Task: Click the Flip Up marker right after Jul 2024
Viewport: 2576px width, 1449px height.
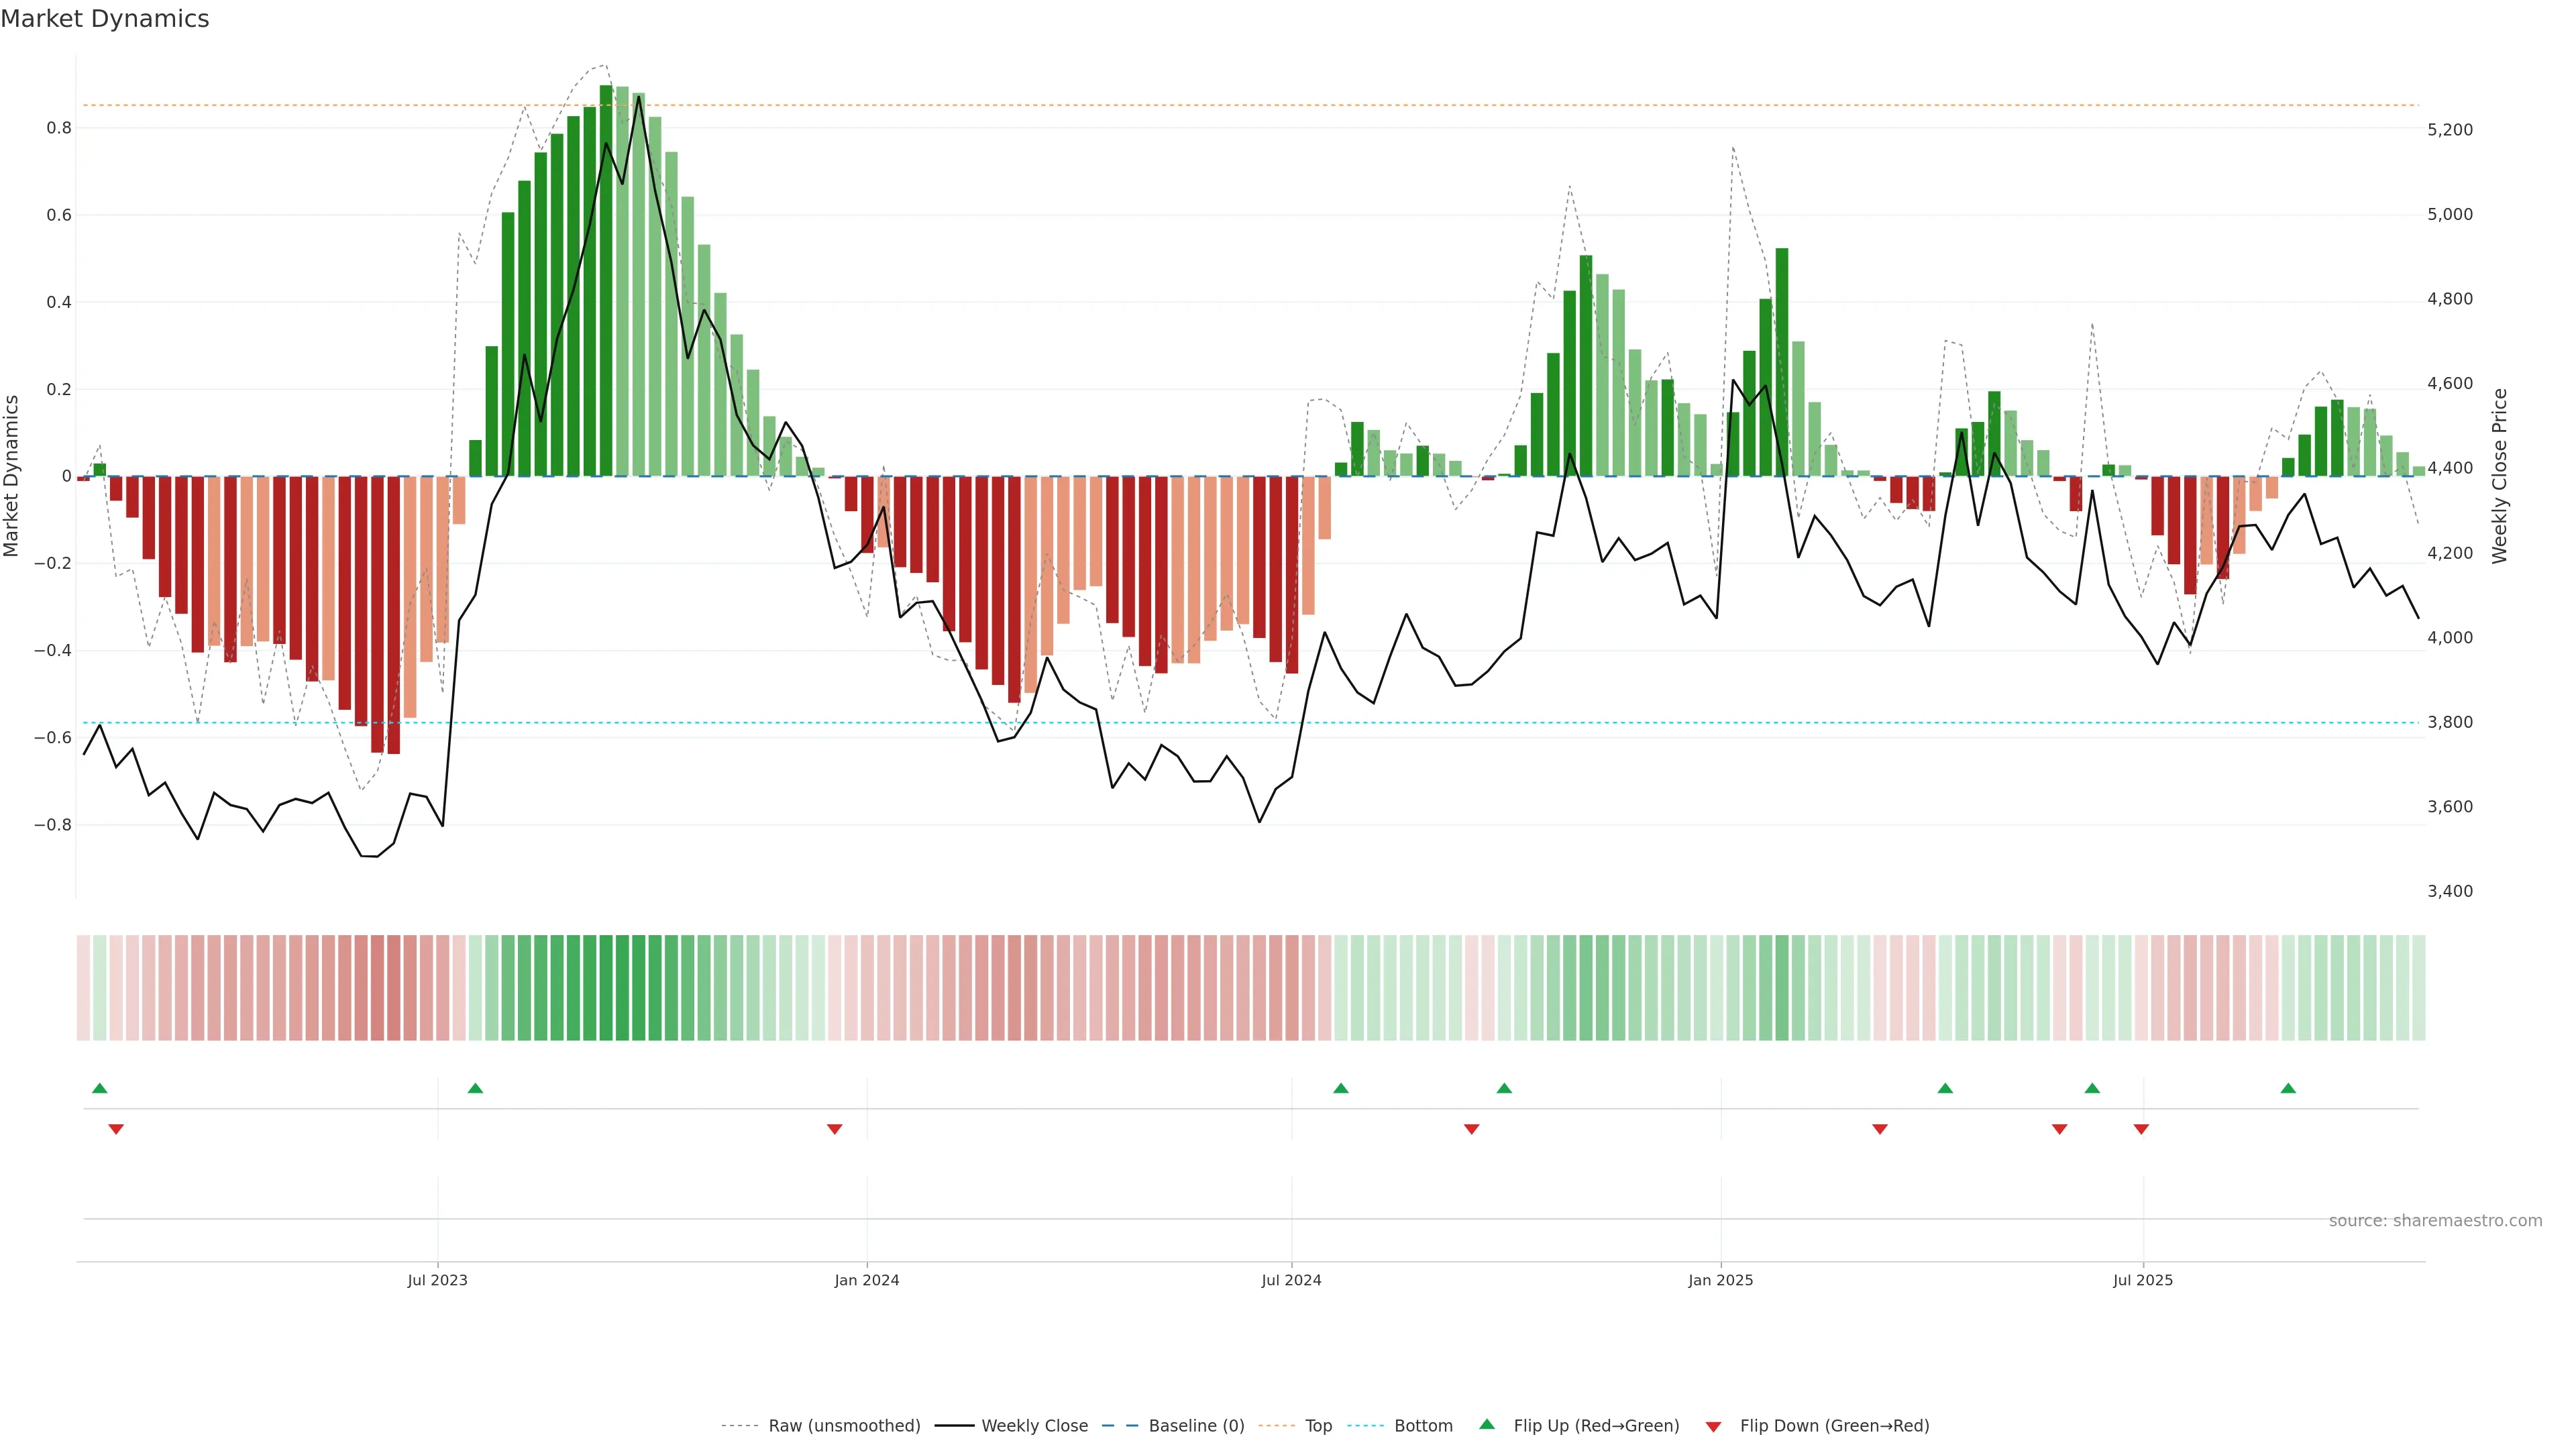Action: (x=1341, y=1088)
